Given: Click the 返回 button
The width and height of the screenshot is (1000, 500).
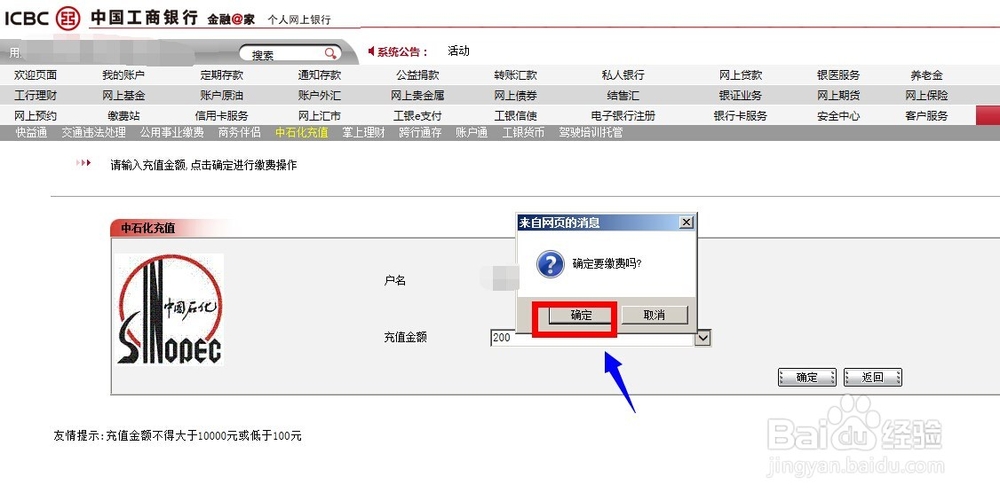Looking at the screenshot, I should [x=872, y=378].
